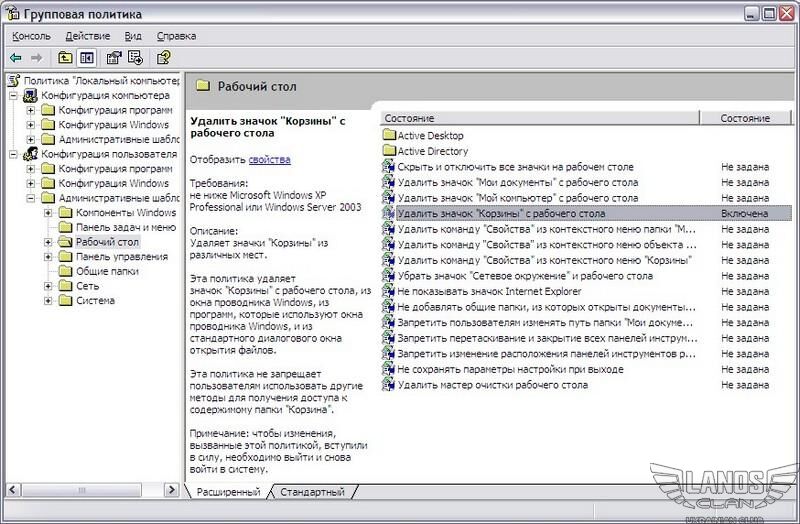The height and width of the screenshot is (524, 800).
Task: Click the Properties toolbar icon
Action: click(x=115, y=57)
